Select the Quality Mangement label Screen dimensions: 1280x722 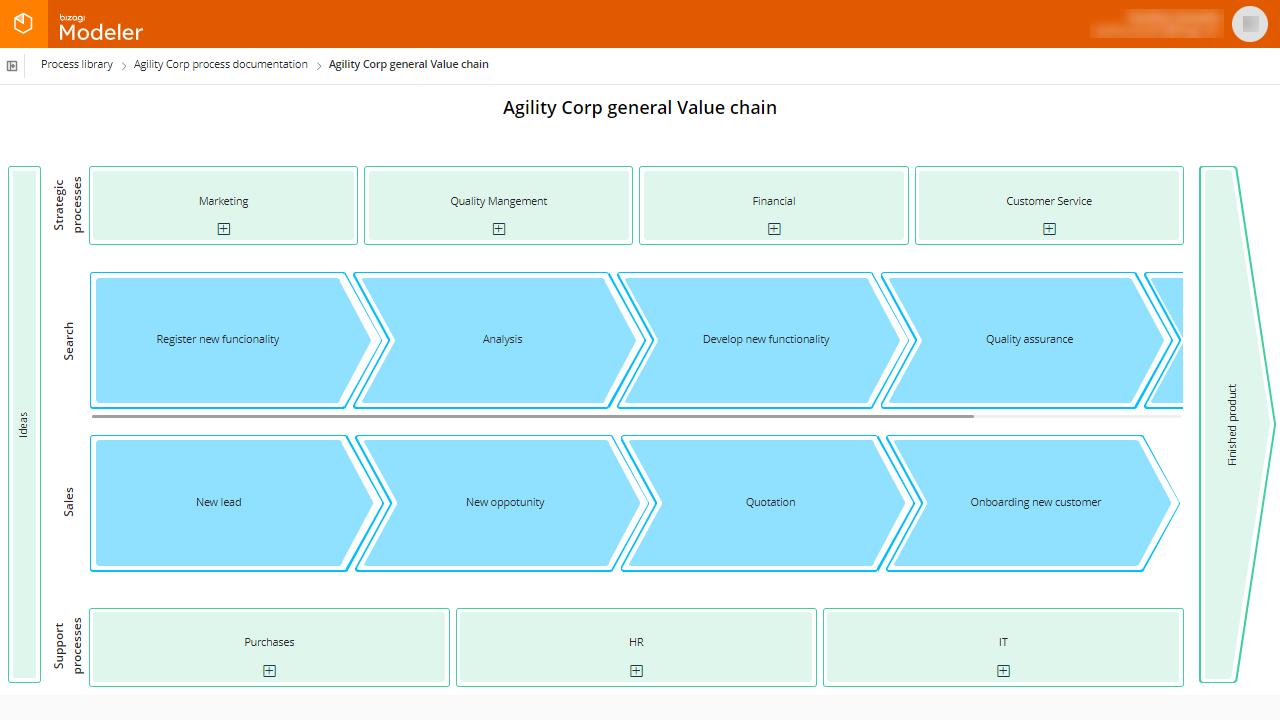point(499,201)
